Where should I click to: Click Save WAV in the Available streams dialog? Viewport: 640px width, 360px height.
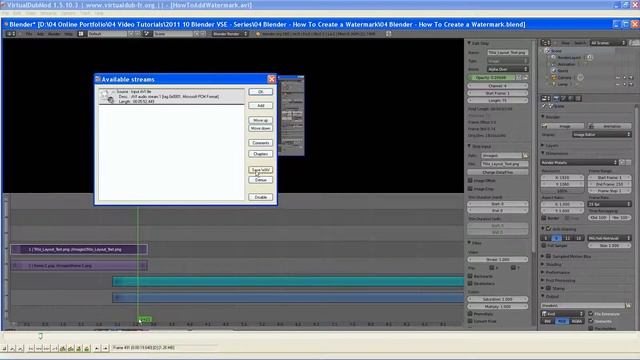click(260, 169)
